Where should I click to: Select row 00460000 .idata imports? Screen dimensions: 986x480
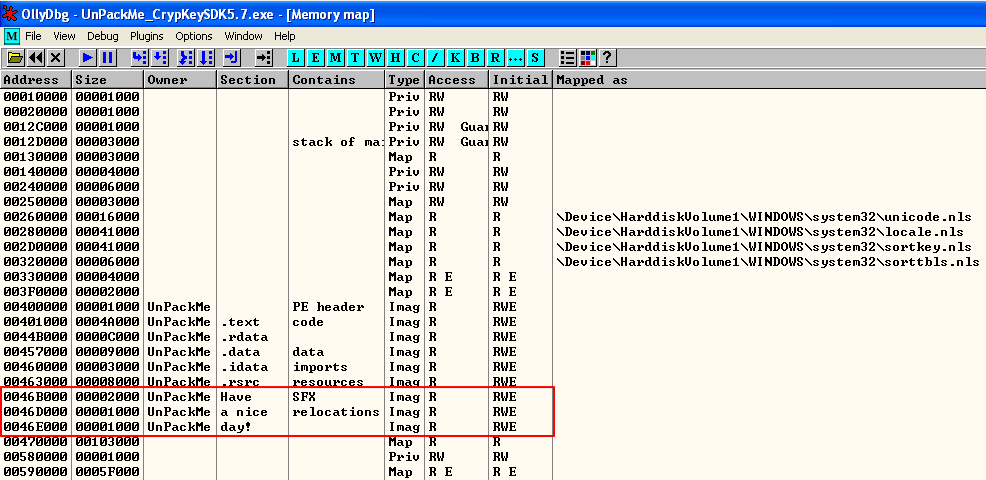pos(493,367)
